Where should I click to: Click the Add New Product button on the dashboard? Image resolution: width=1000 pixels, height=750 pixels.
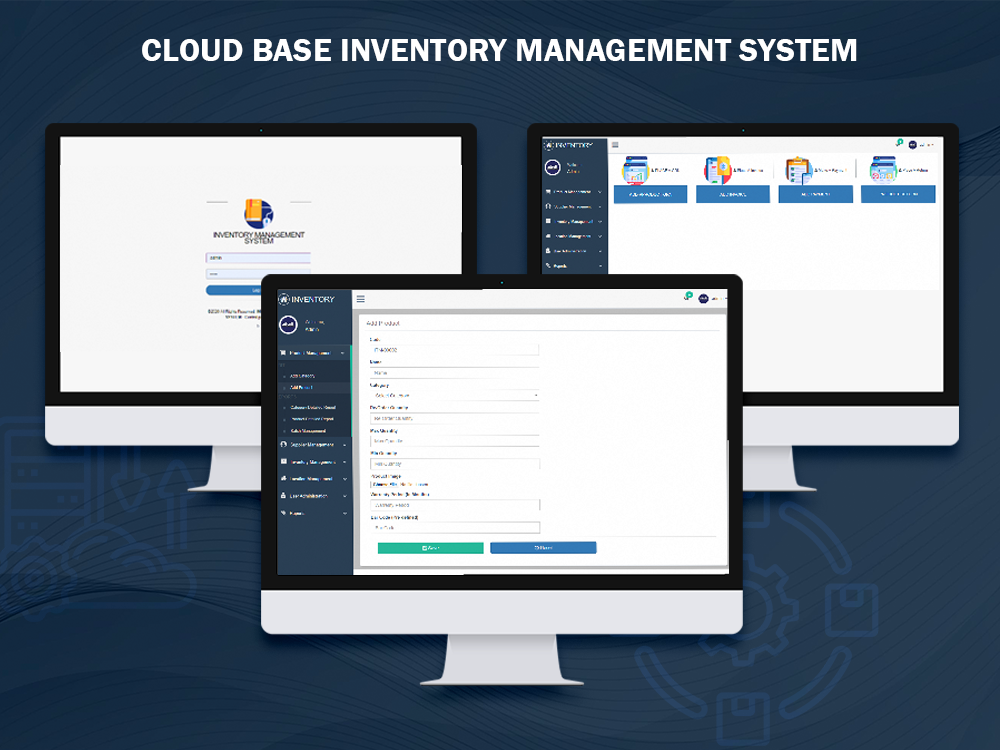point(650,194)
